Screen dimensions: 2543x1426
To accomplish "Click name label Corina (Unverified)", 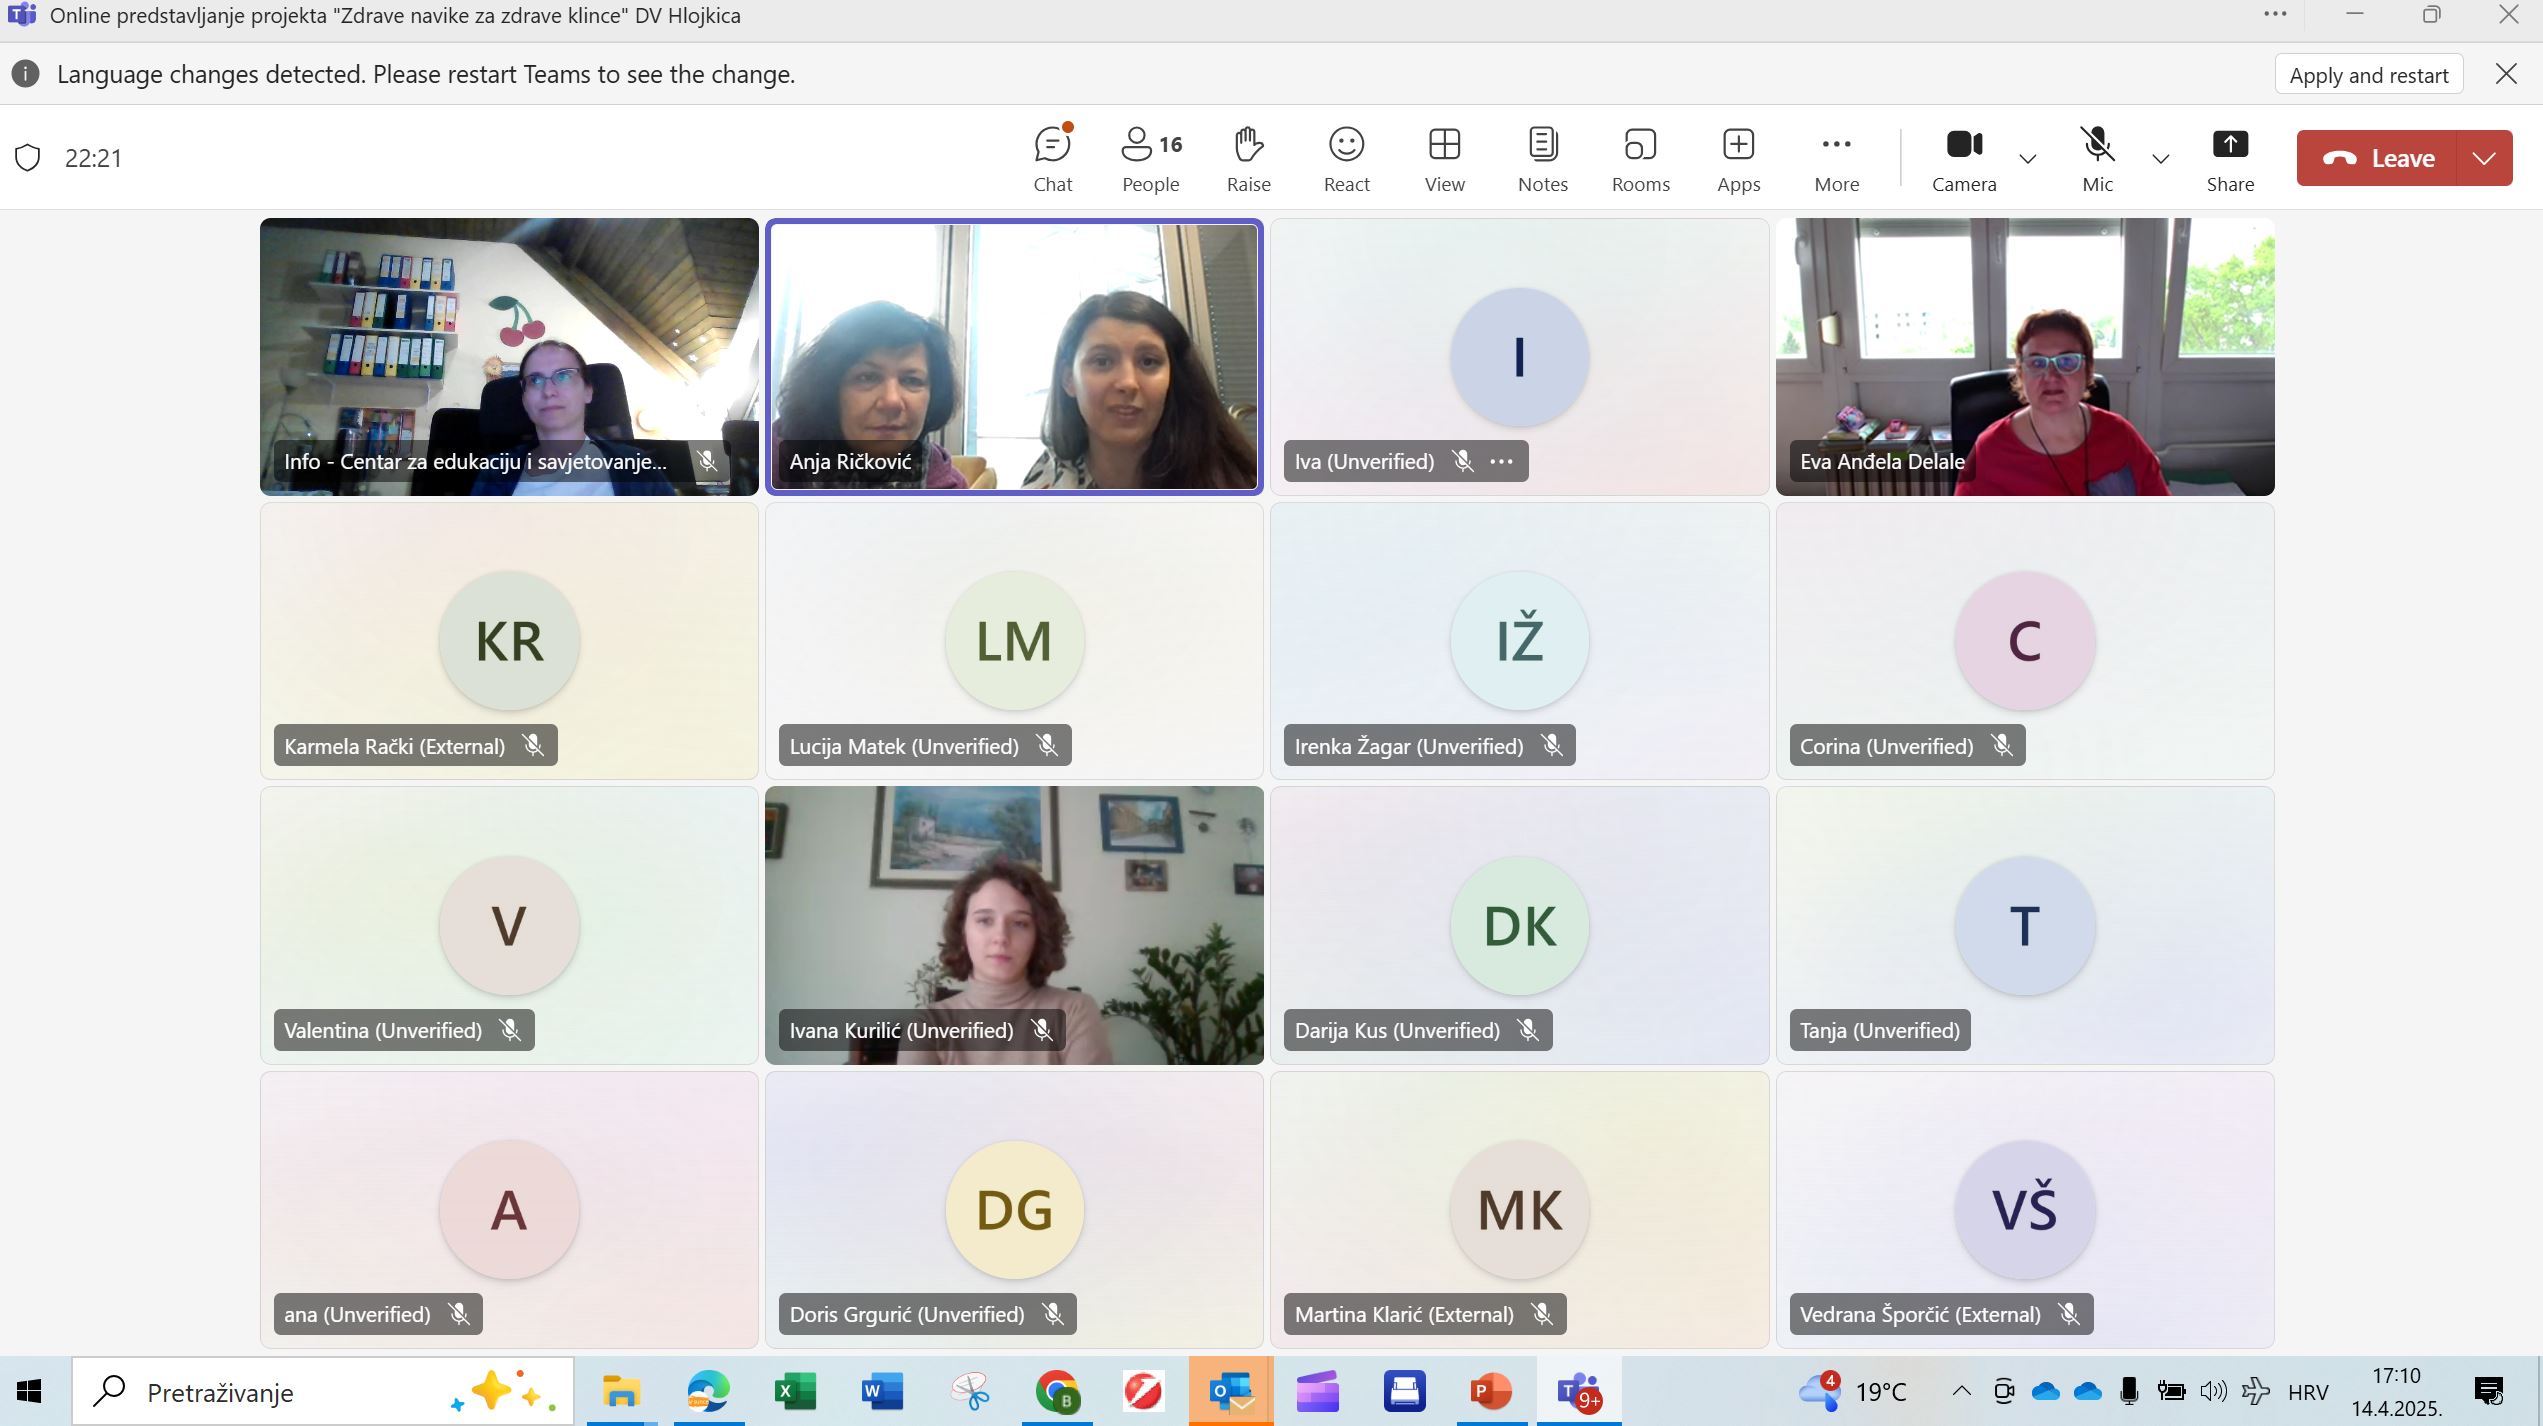I will (x=1886, y=746).
